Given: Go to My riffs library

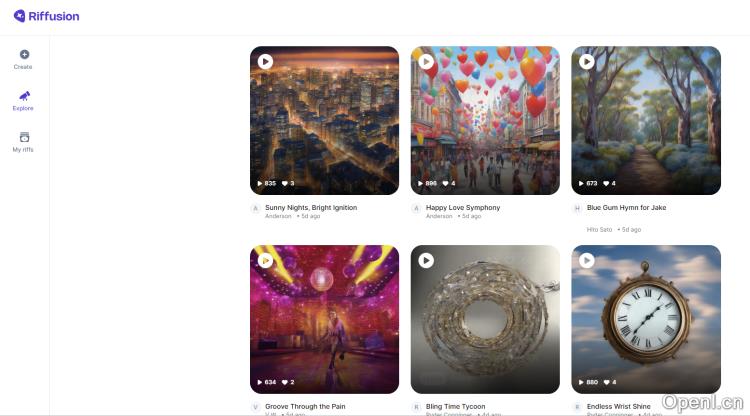Looking at the screenshot, I should 24,141.
